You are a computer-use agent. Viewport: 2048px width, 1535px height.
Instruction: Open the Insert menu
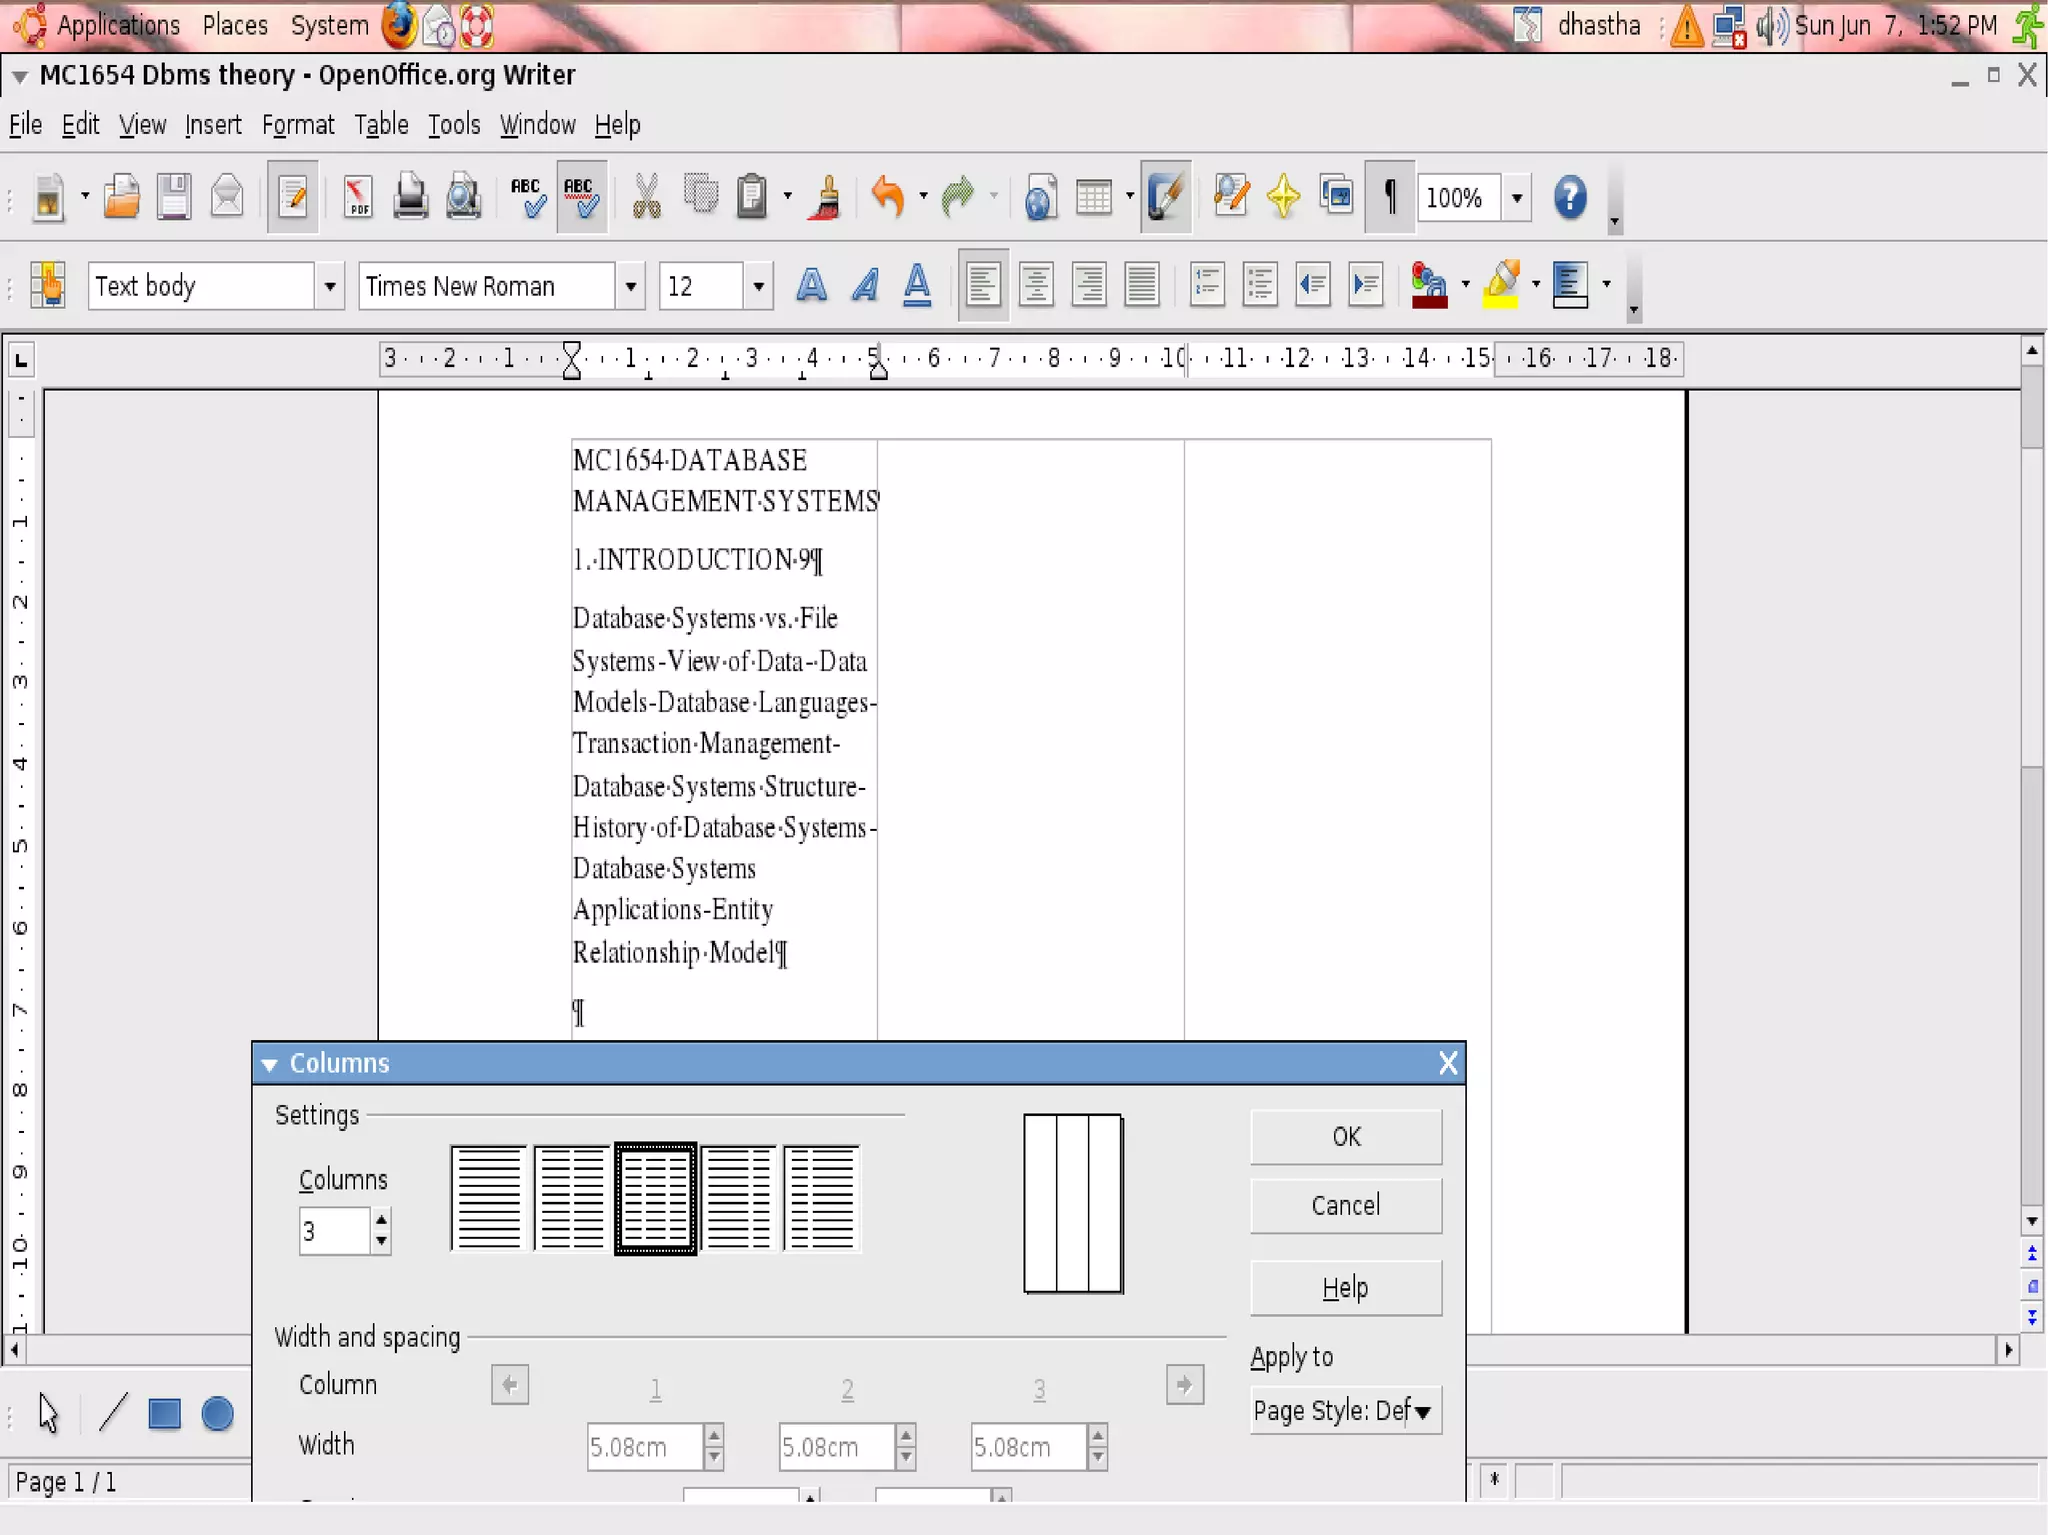tap(213, 125)
